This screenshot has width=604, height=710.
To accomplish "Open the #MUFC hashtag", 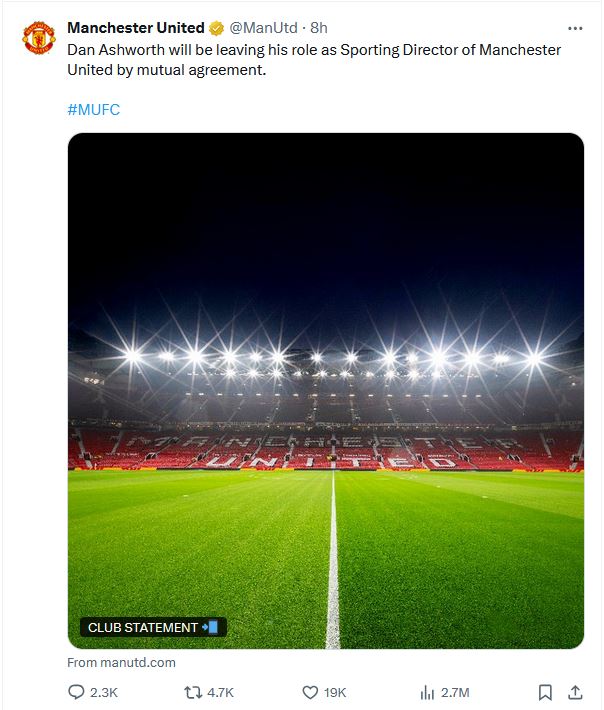I will (x=94, y=110).
